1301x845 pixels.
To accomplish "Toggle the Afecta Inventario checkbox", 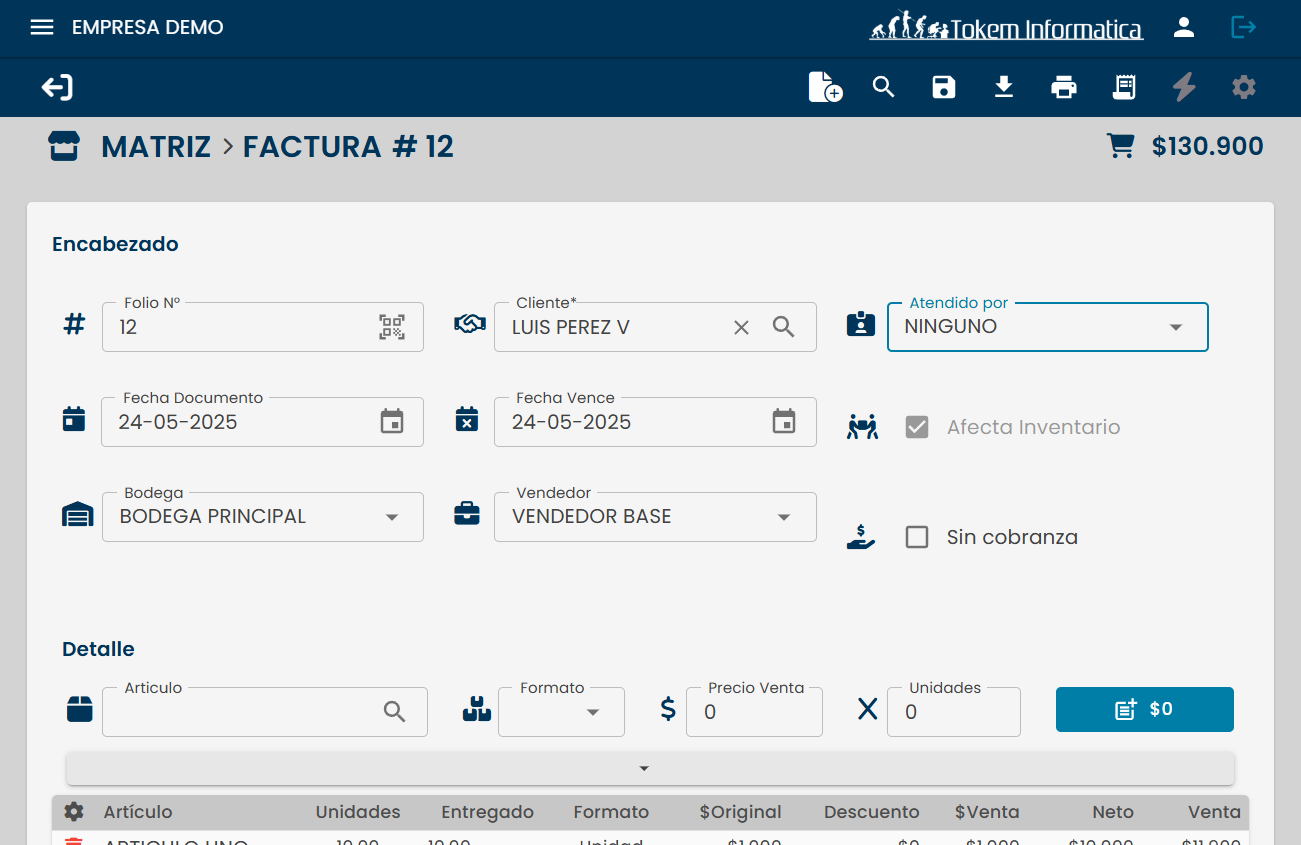I will pyautogui.click(x=917, y=427).
